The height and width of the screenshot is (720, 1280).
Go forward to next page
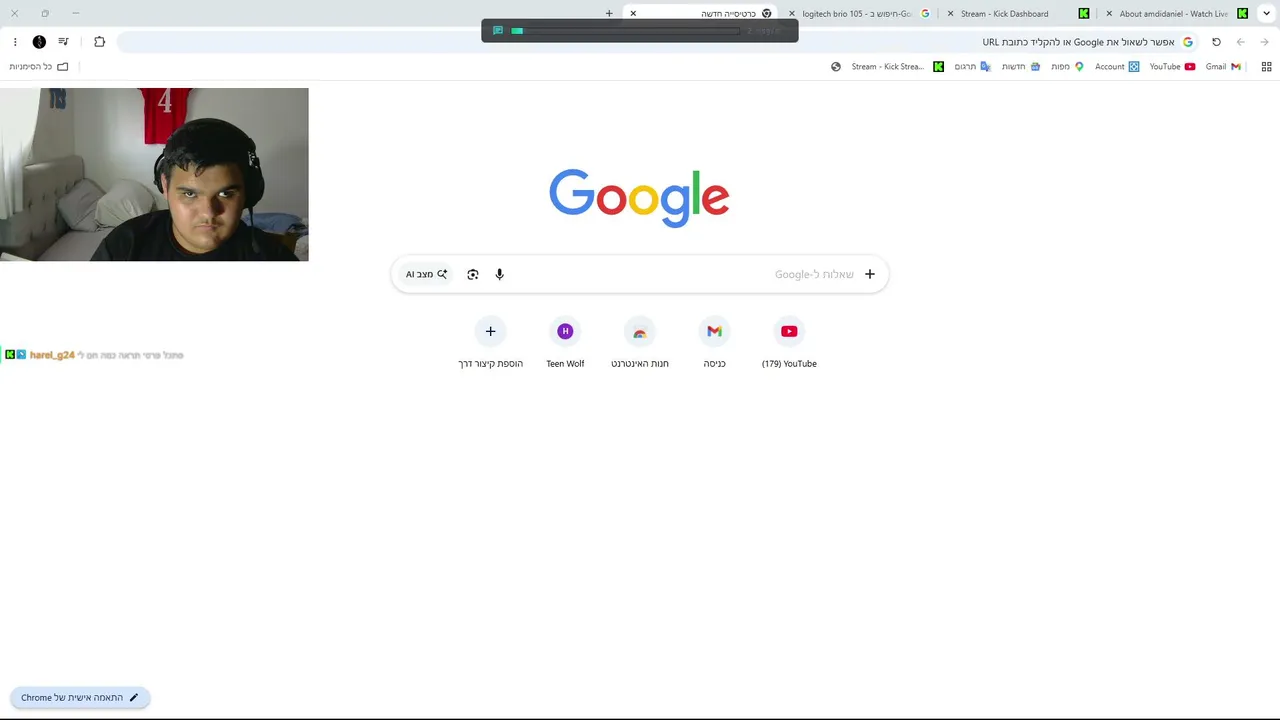1240,42
